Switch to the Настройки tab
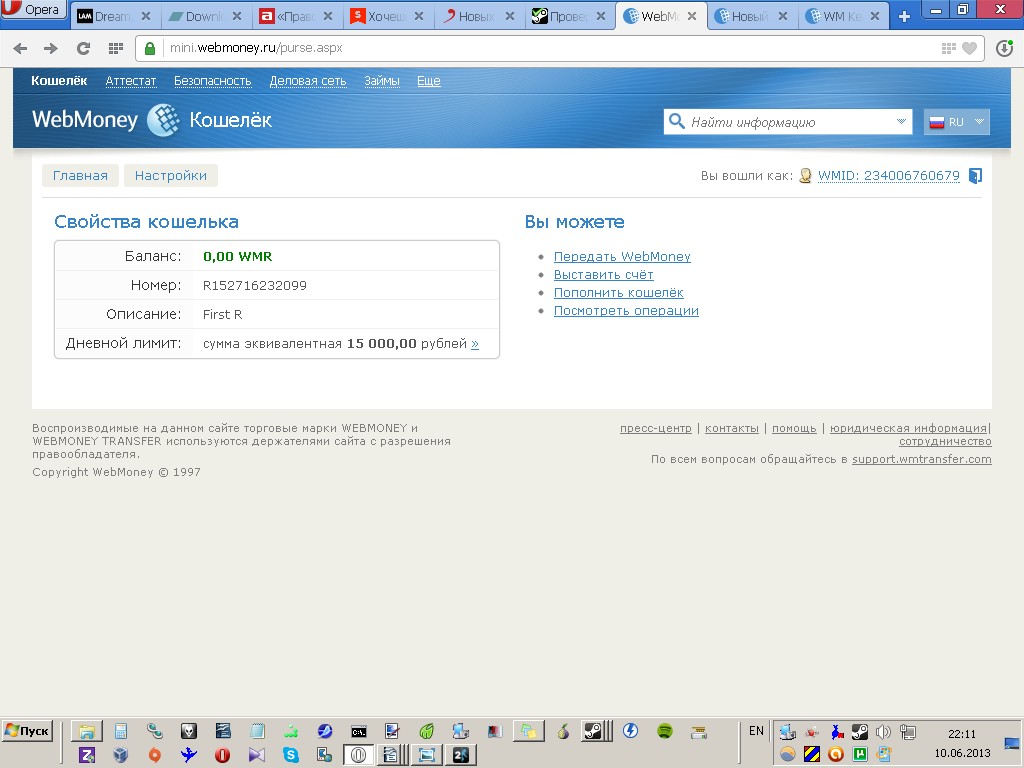 pyautogui.click(x=170, y=176)
